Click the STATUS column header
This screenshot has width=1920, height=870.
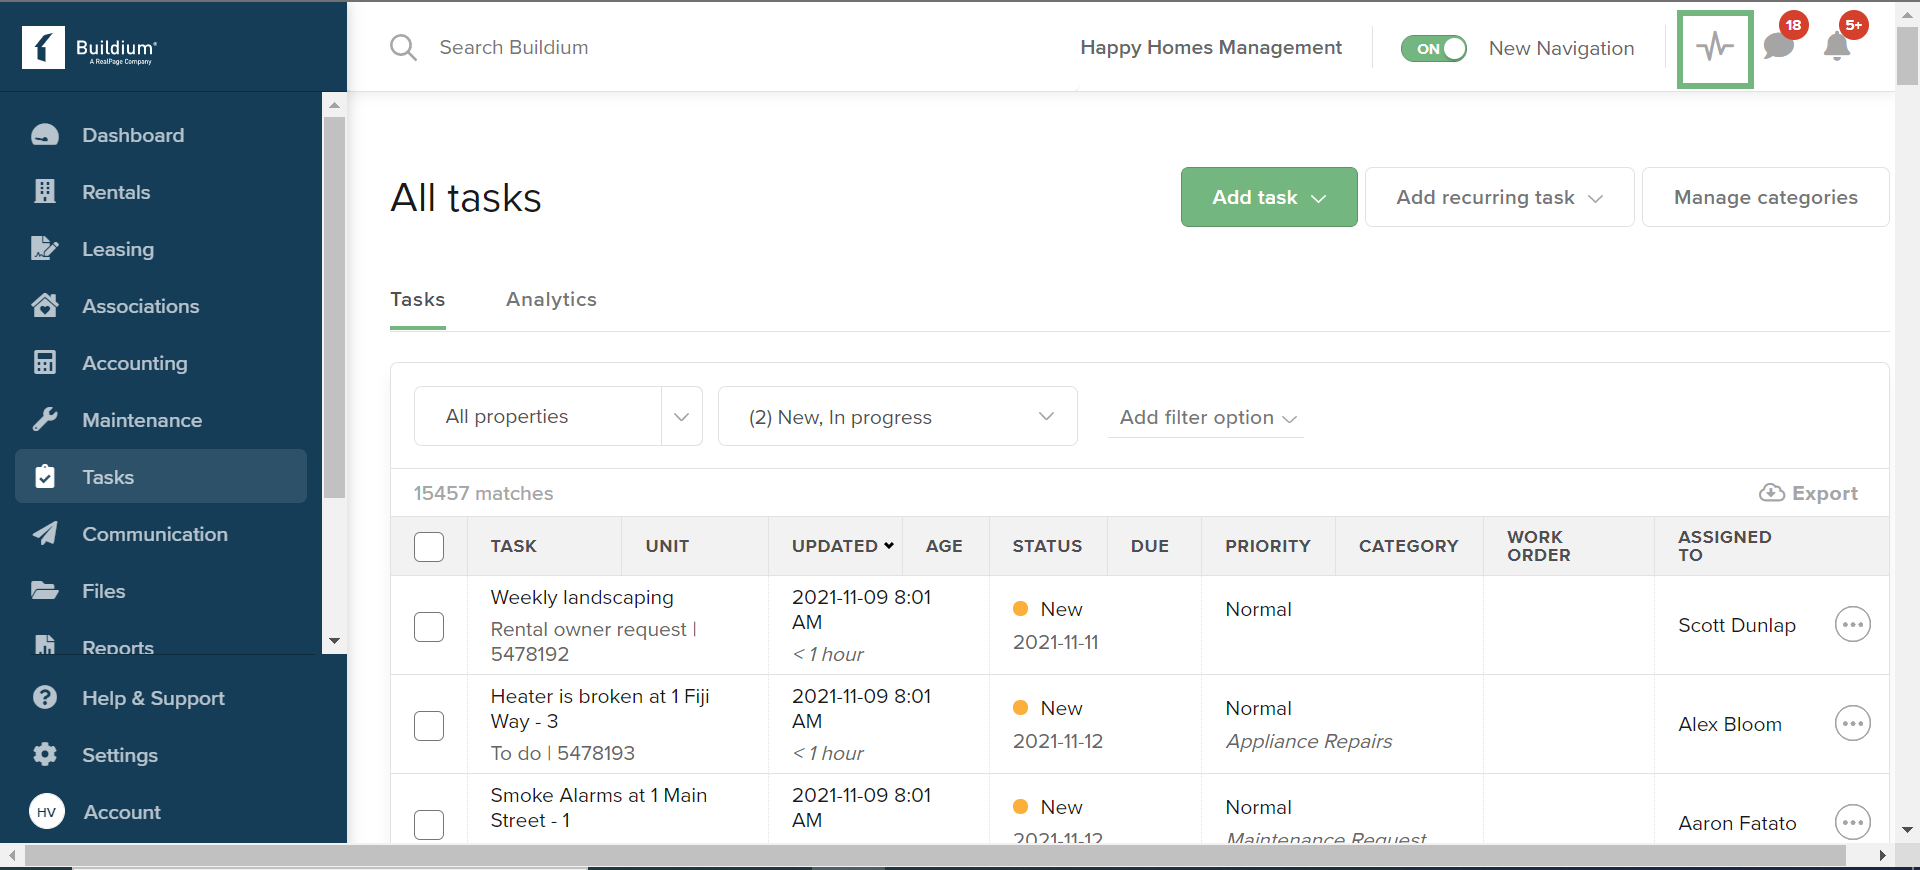click(1047, 546)
